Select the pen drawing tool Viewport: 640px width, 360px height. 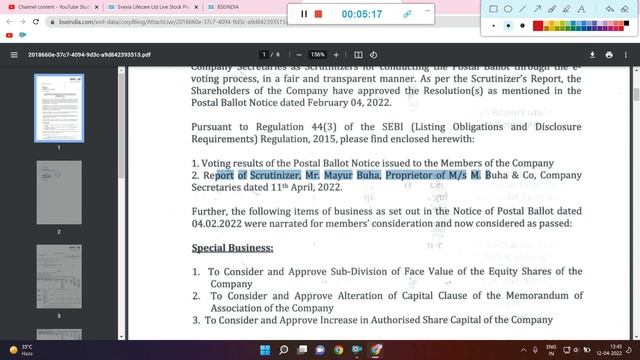[x=552, y=9]
